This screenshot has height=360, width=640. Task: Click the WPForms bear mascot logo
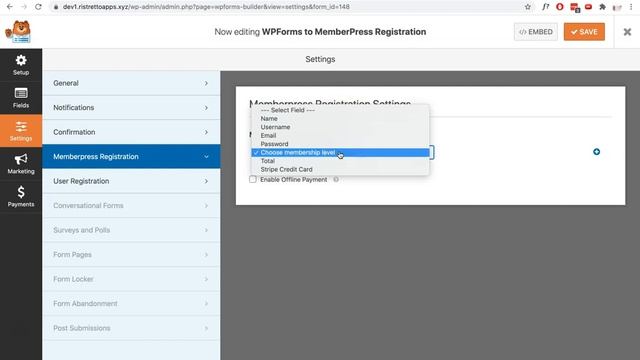(x=18, y=31)
